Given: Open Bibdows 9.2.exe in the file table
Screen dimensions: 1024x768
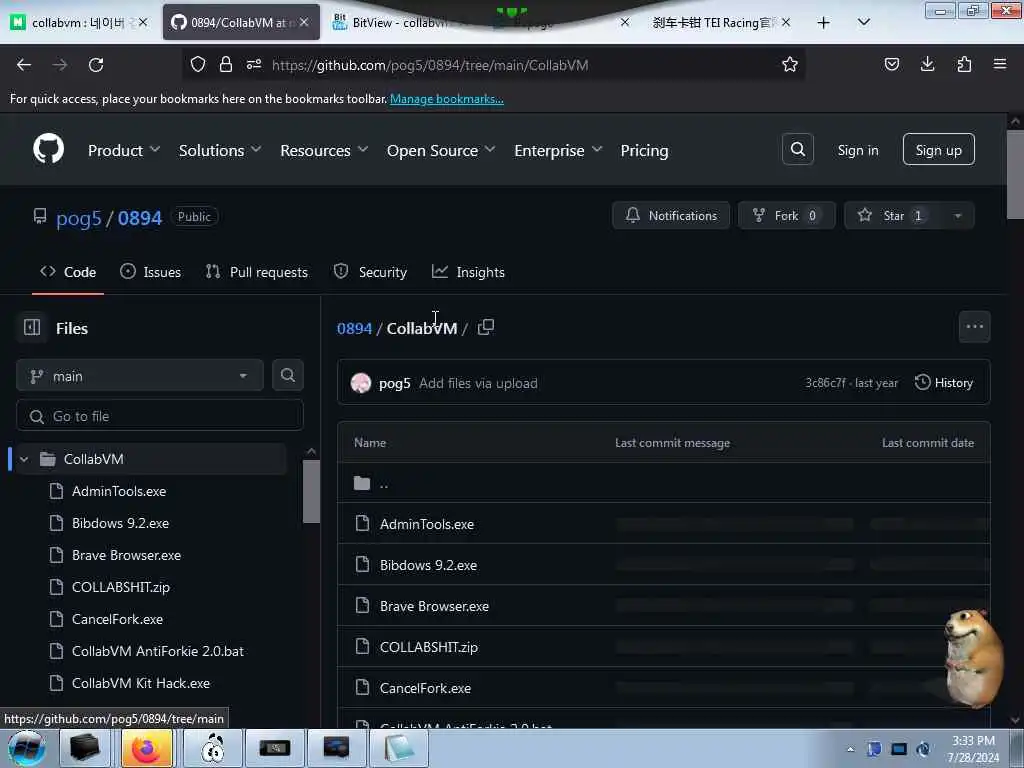Looking at the screenshot, I should click(428, 565).
